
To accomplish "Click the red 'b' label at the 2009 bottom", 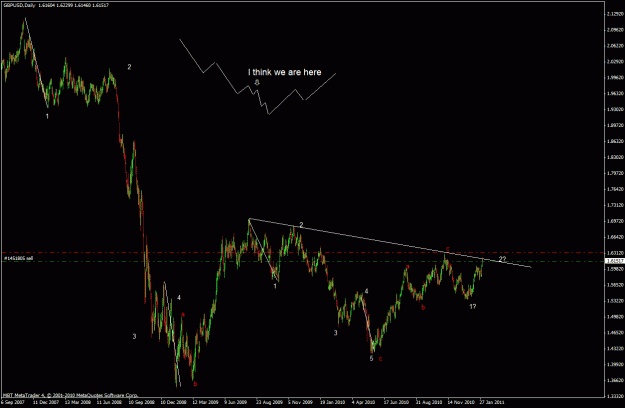I will [195, 384].
